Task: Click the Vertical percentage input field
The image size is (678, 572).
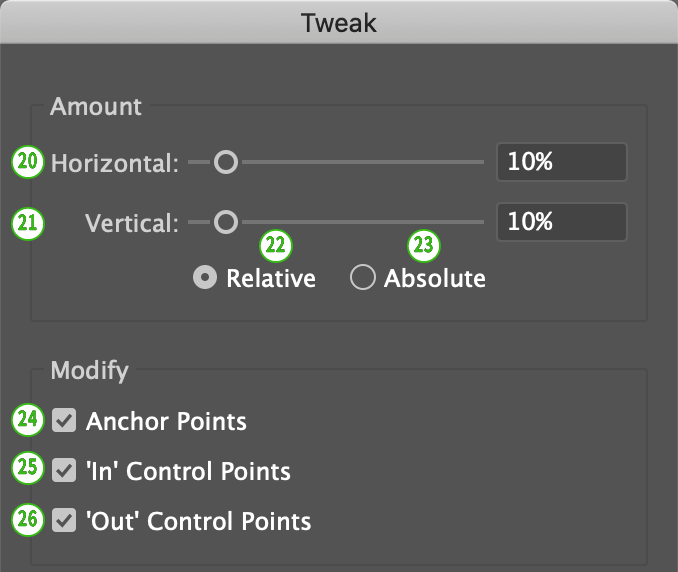Action: [x=561, y=222]
